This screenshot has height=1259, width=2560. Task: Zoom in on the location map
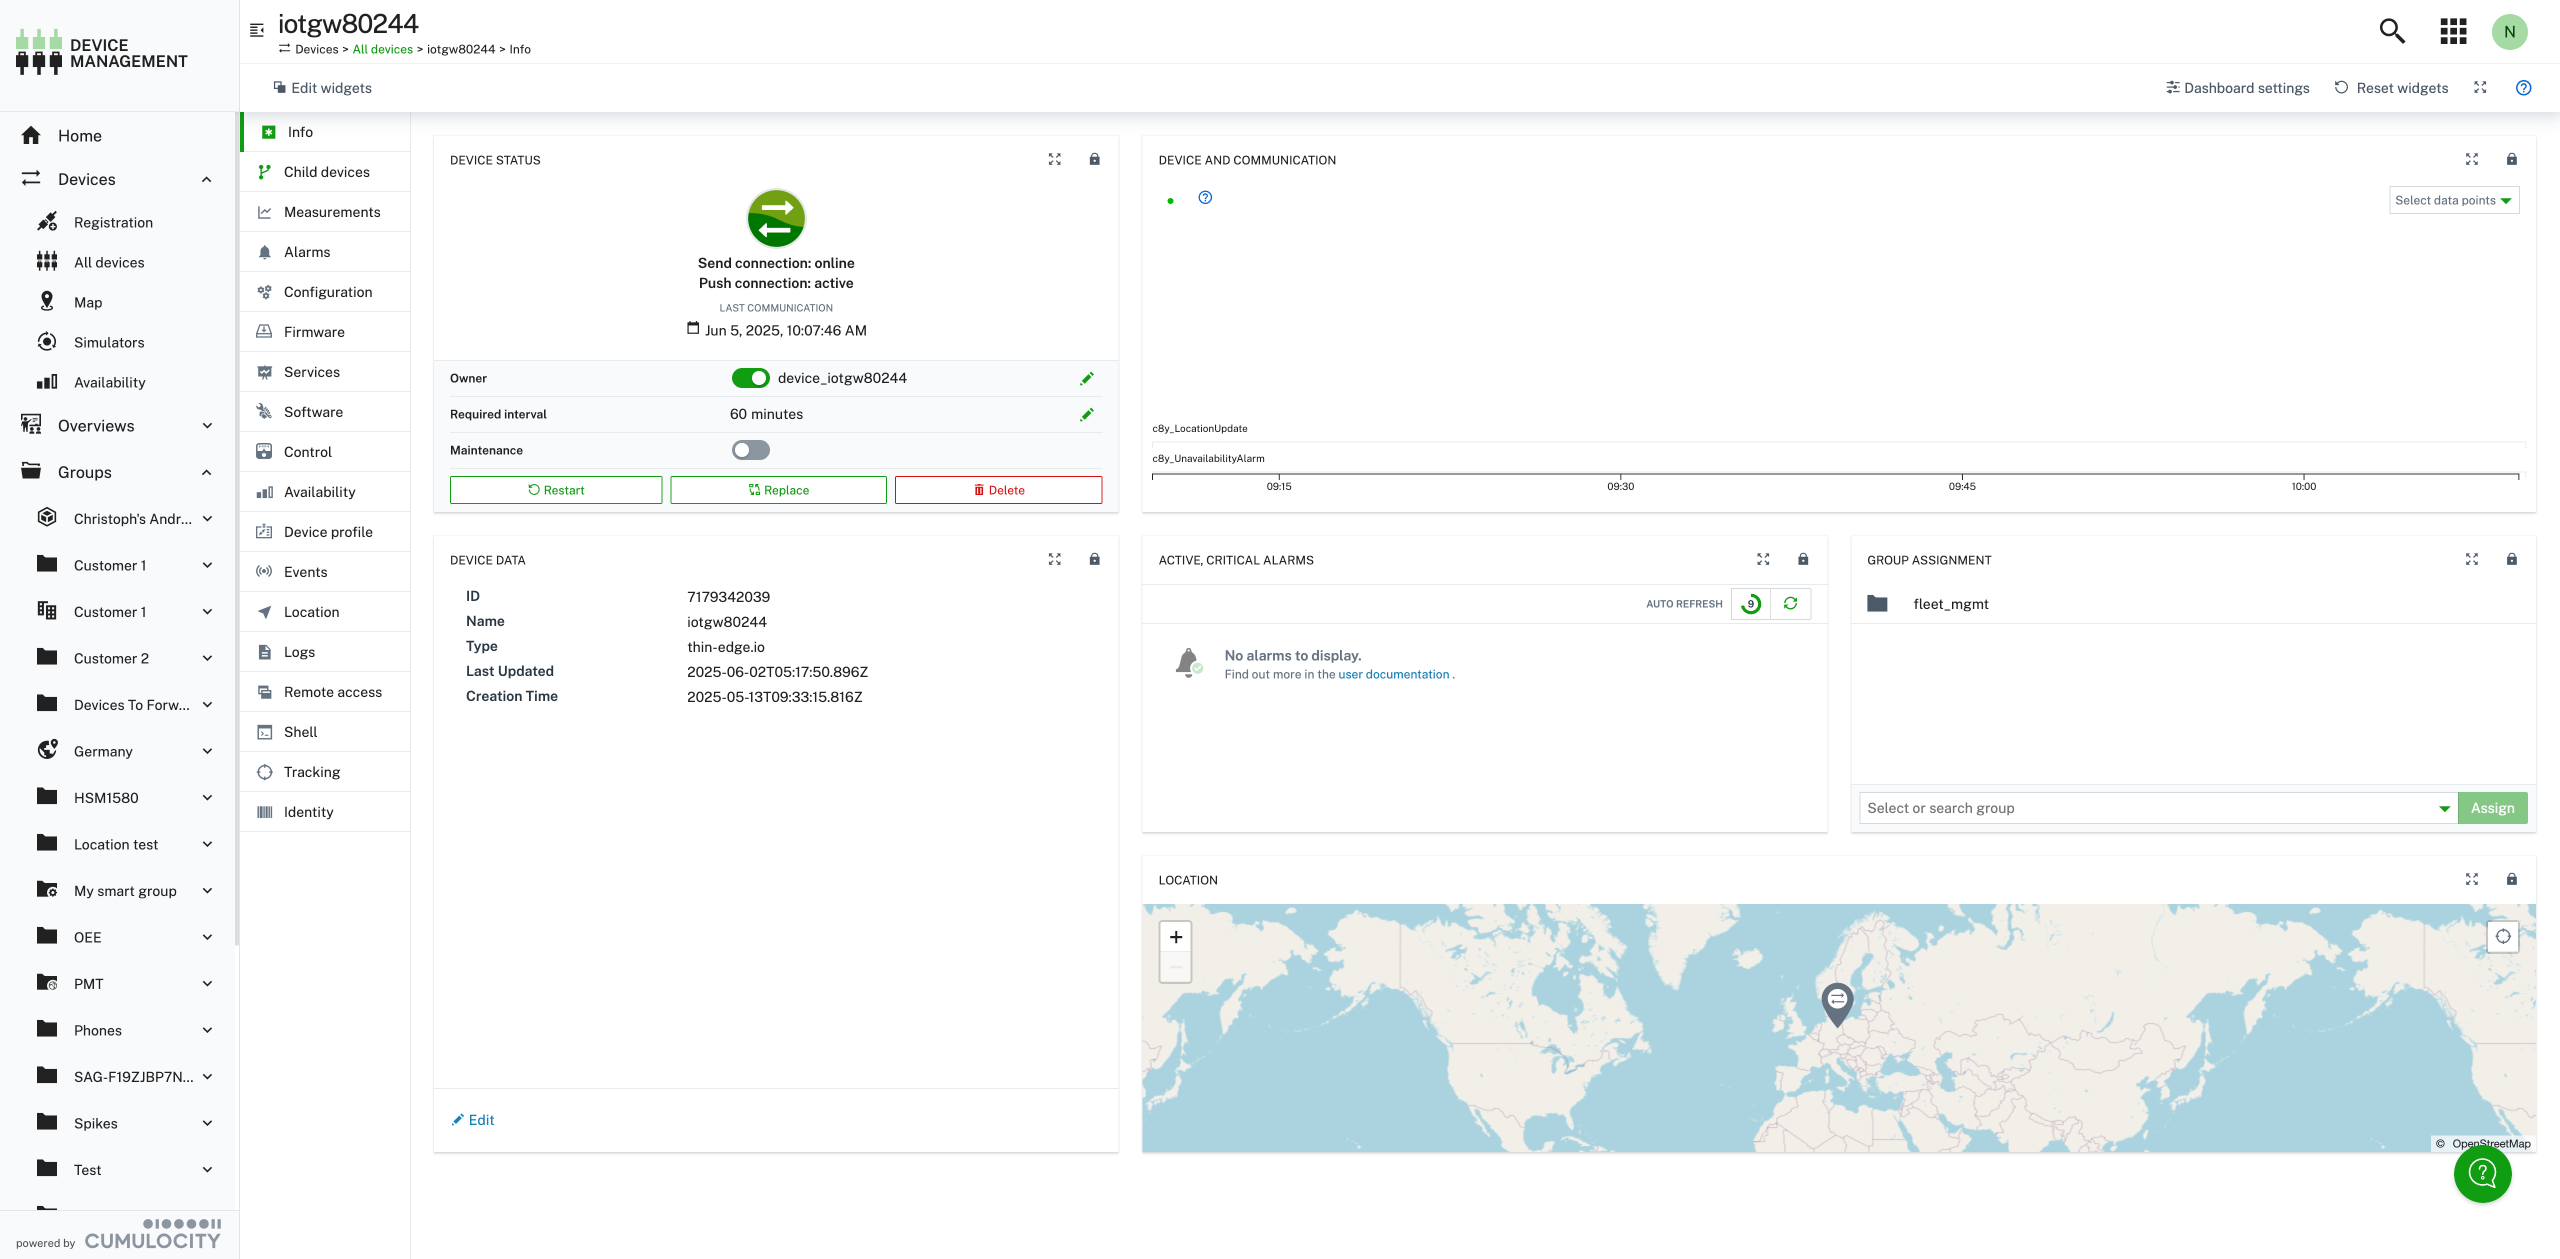(x=1176, y=937)
